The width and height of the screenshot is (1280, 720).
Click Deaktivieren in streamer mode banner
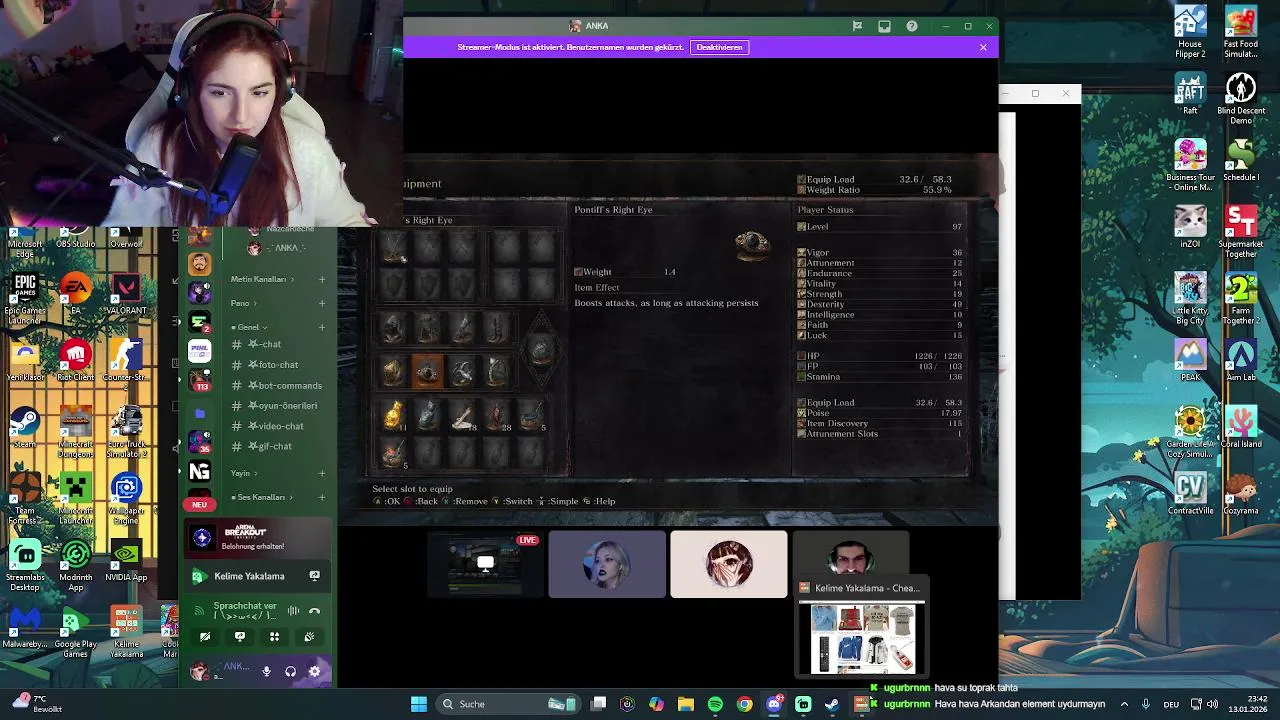719,47
